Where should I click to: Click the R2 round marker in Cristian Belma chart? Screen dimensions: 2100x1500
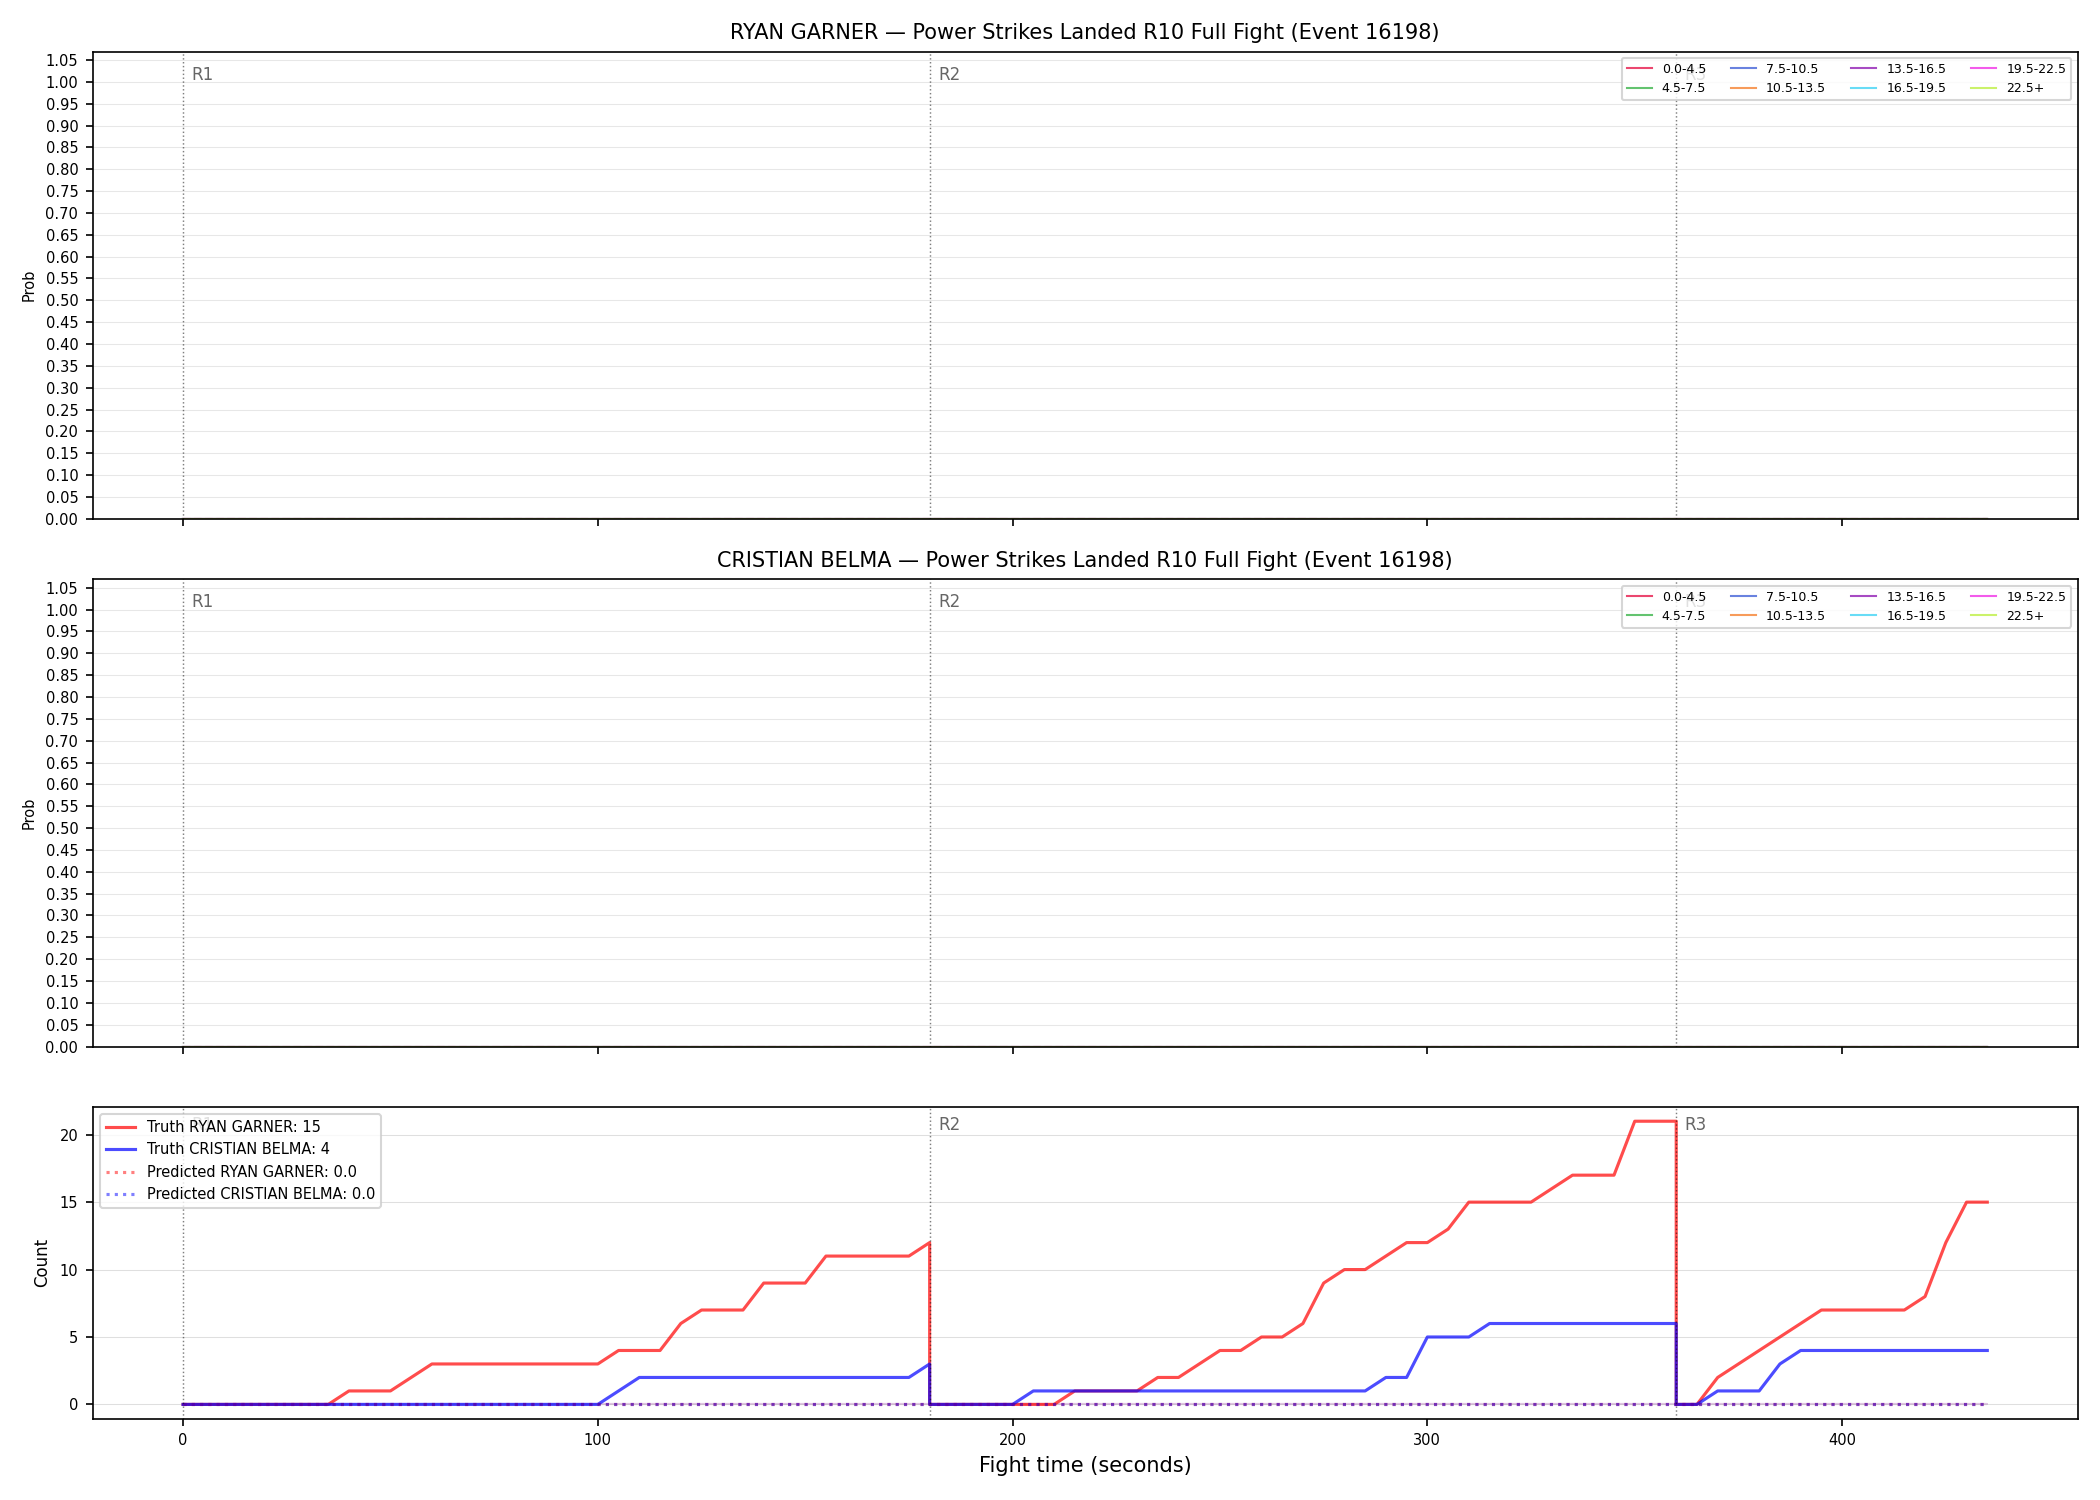(949, 601)
